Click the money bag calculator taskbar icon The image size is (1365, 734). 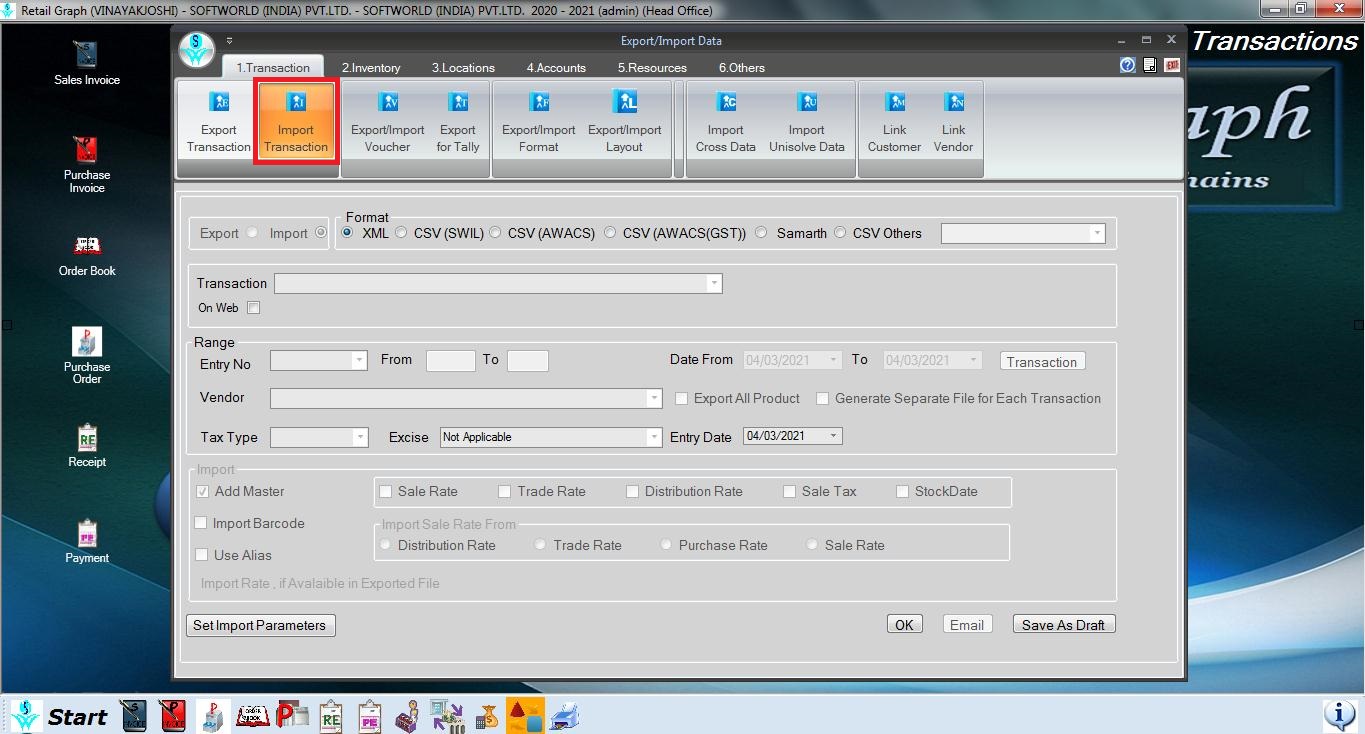tap(488, 716)
